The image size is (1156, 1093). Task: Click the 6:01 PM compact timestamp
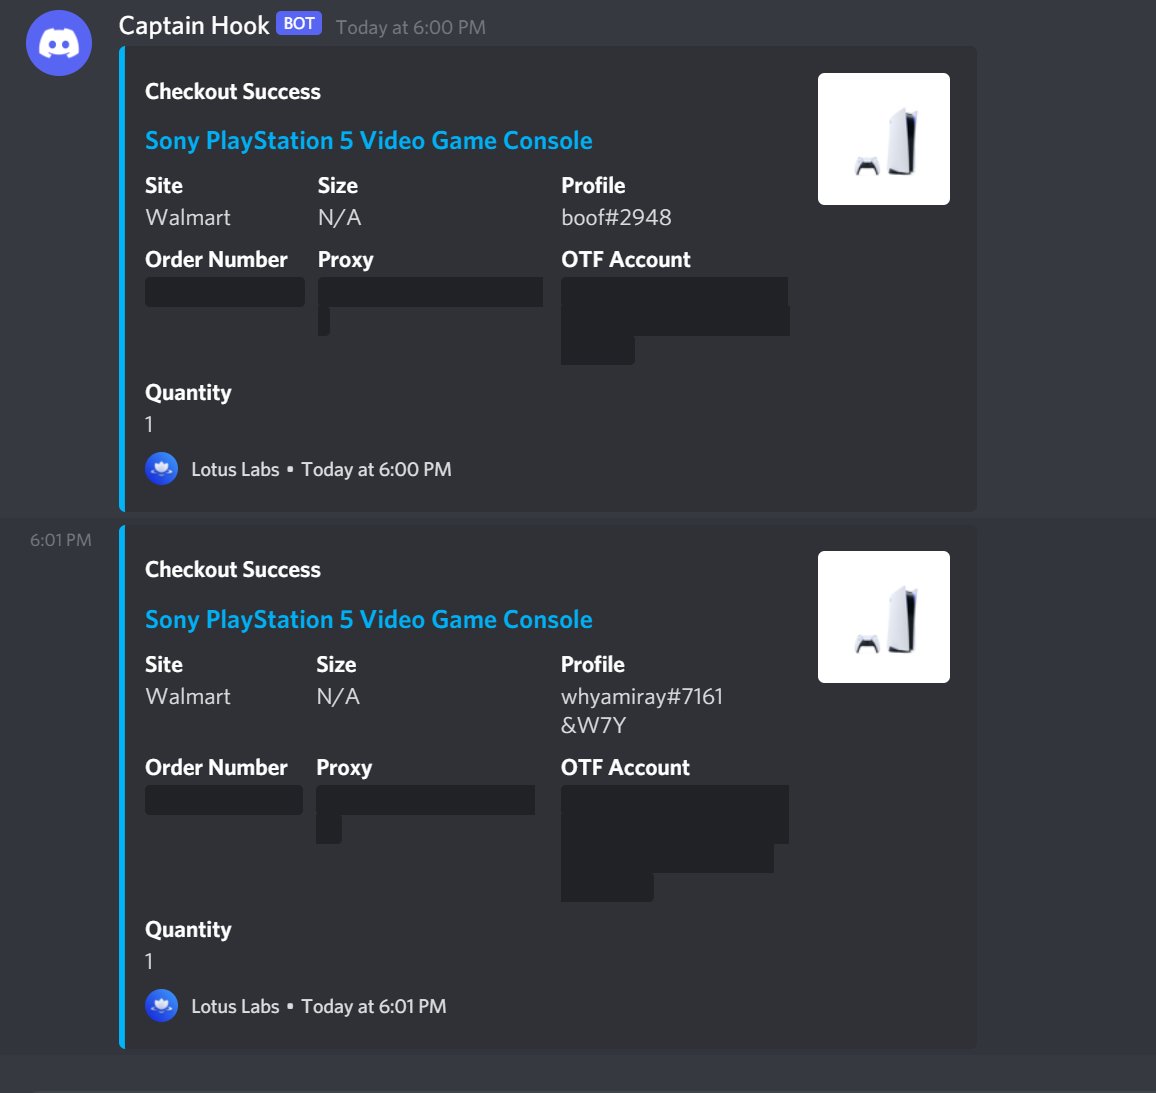60,540
